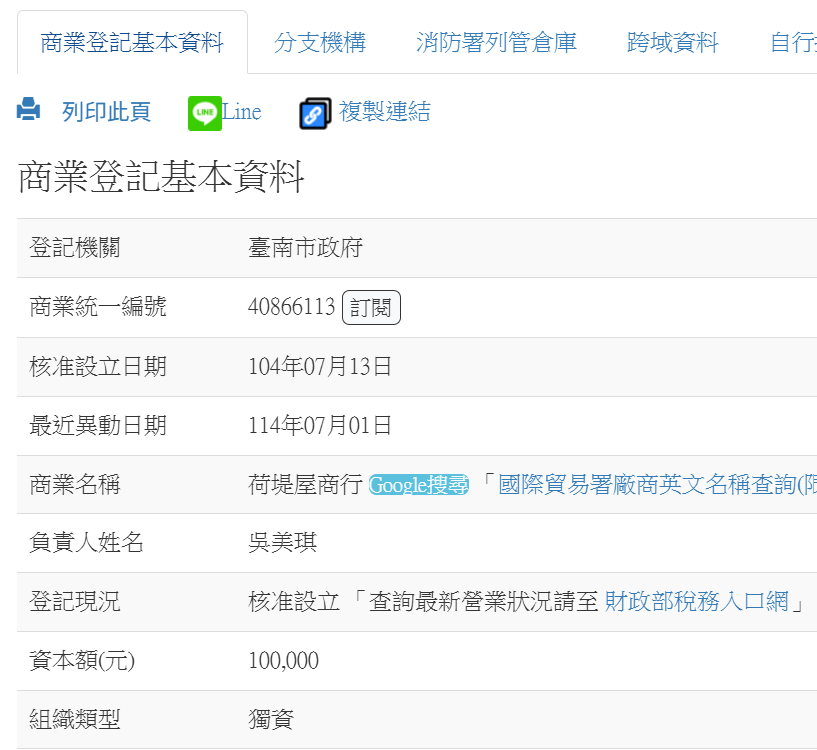Viewport: 817px width, 750px height.
Task: Click the 登記現況 label
Action: click(x=75, y=601)
